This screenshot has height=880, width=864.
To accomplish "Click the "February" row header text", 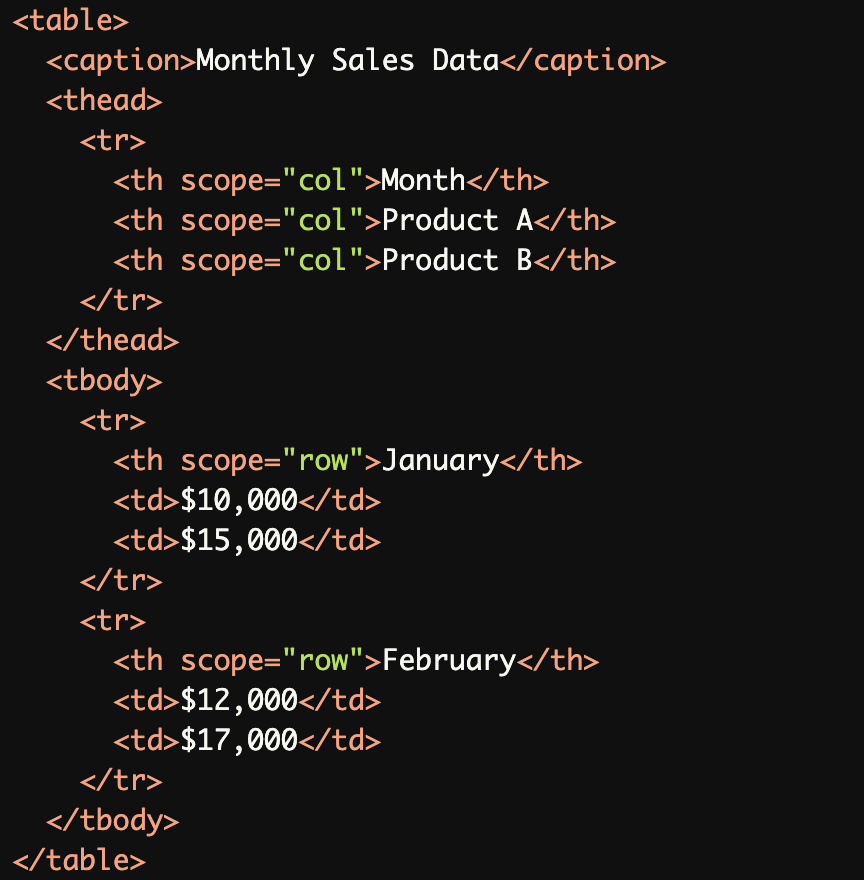I will [449, 660].
